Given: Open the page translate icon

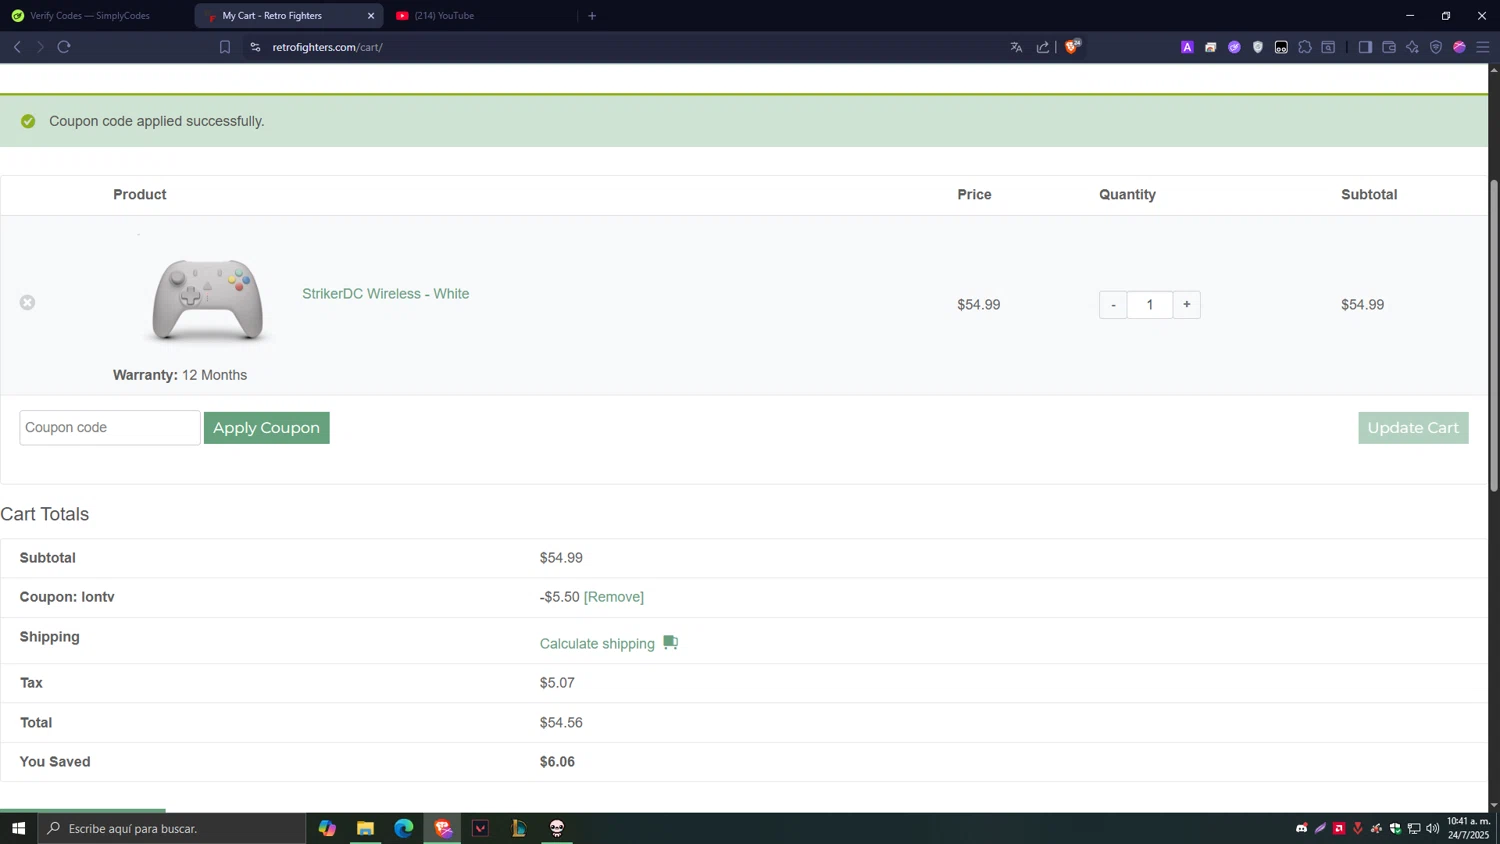Looking at the screenshot, I should (1016, 47).
